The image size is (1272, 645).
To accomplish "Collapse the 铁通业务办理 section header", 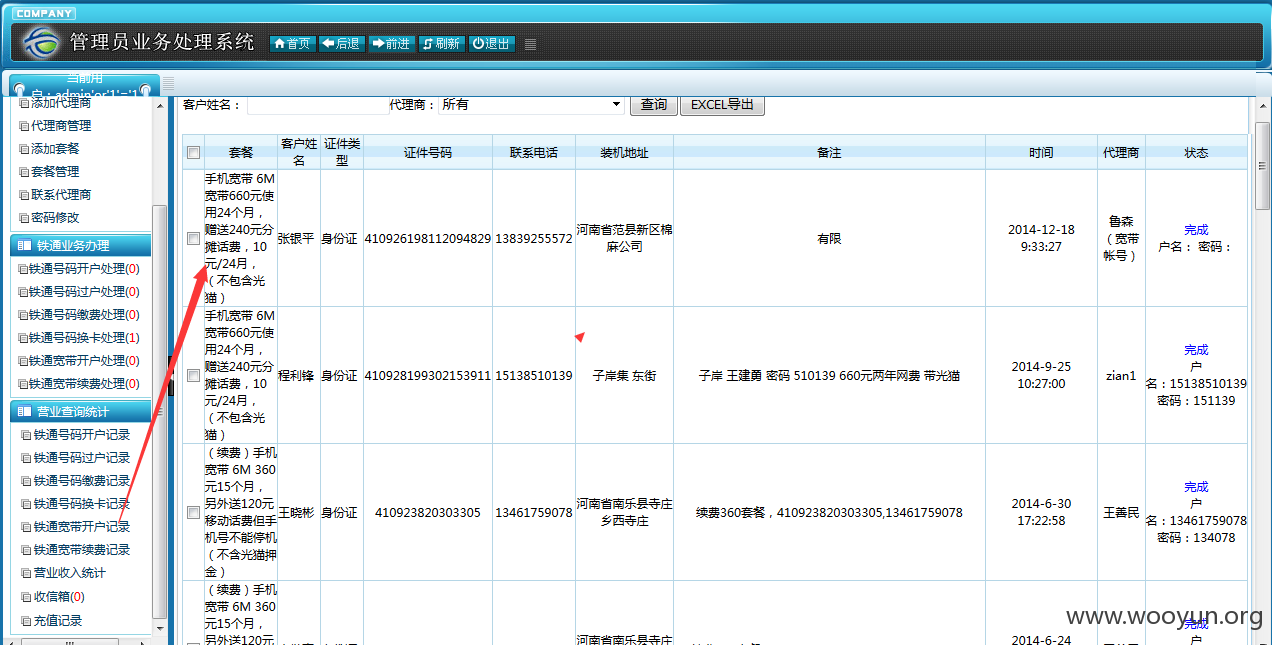I will tap(80, 246).
